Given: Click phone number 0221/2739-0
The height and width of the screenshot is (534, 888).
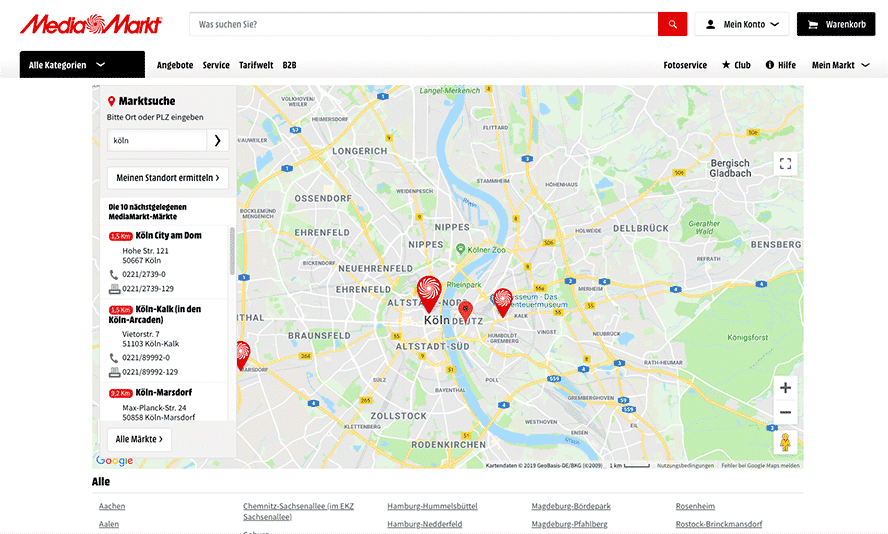Looking at the screenshot, I should [144, 275].
